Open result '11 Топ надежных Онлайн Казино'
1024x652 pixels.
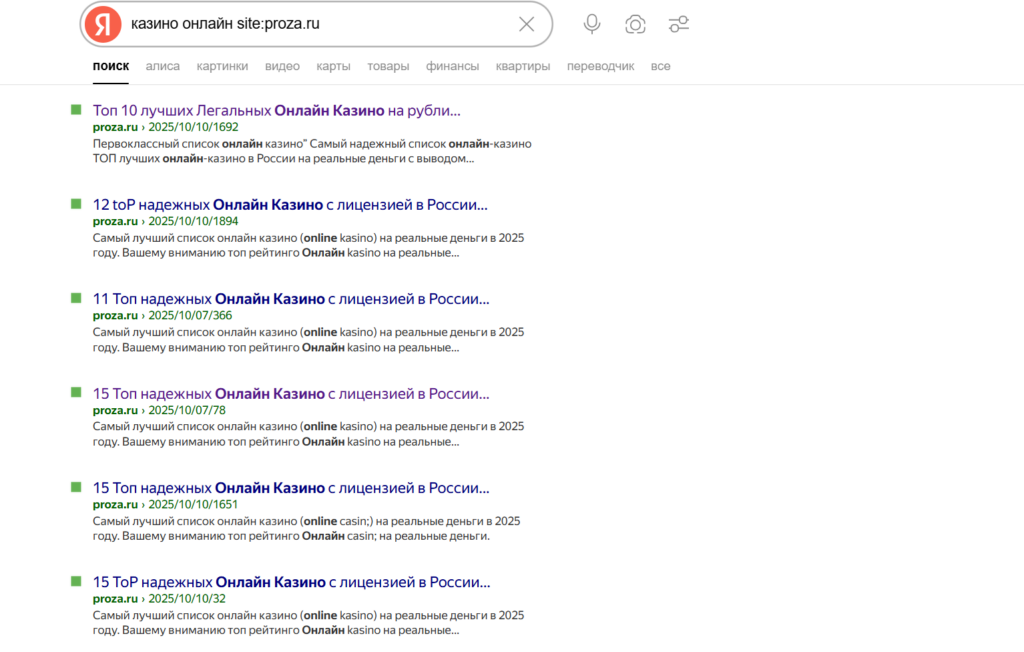(291, 299)
